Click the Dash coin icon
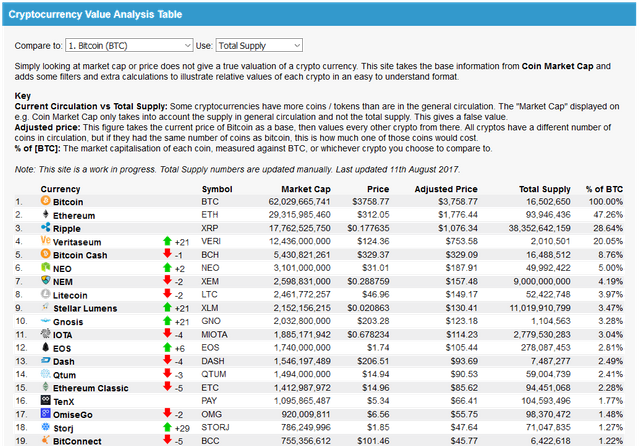Viewport: 640px width, 446px height. pyautogui.click(x=45, y=360)
